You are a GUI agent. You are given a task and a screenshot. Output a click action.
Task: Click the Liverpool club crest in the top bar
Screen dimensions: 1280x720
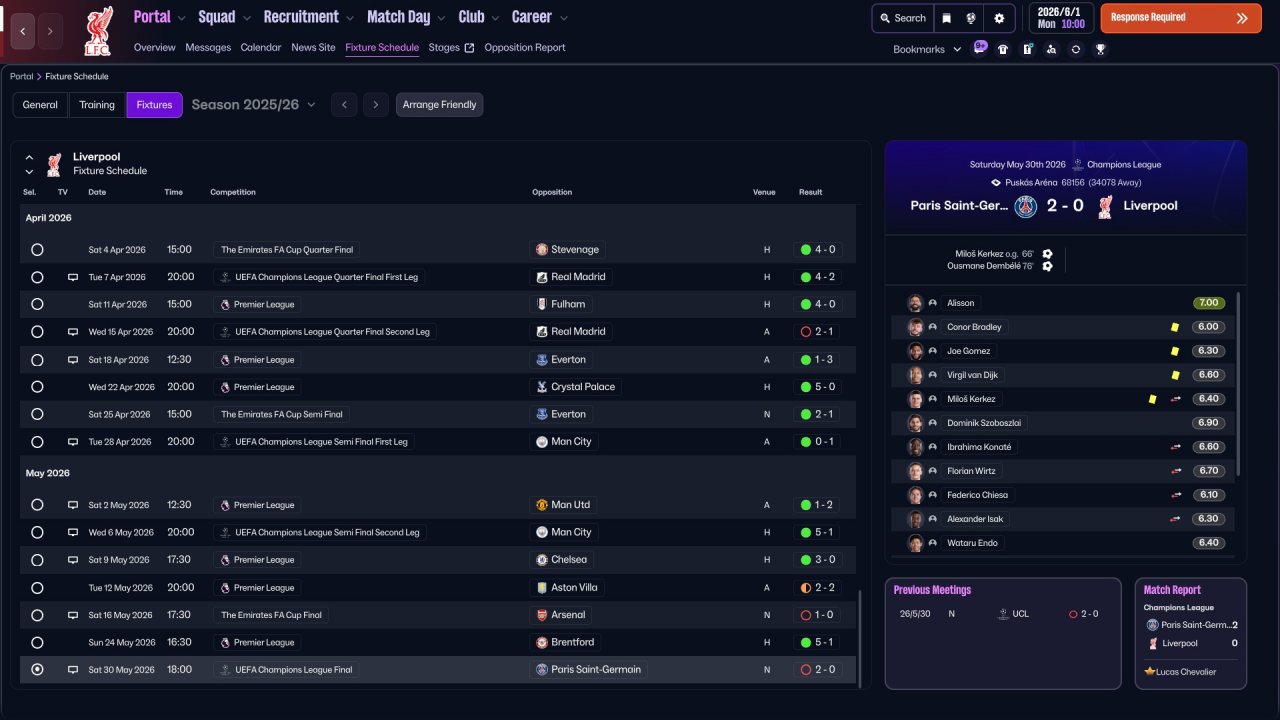tap(98, 31)
